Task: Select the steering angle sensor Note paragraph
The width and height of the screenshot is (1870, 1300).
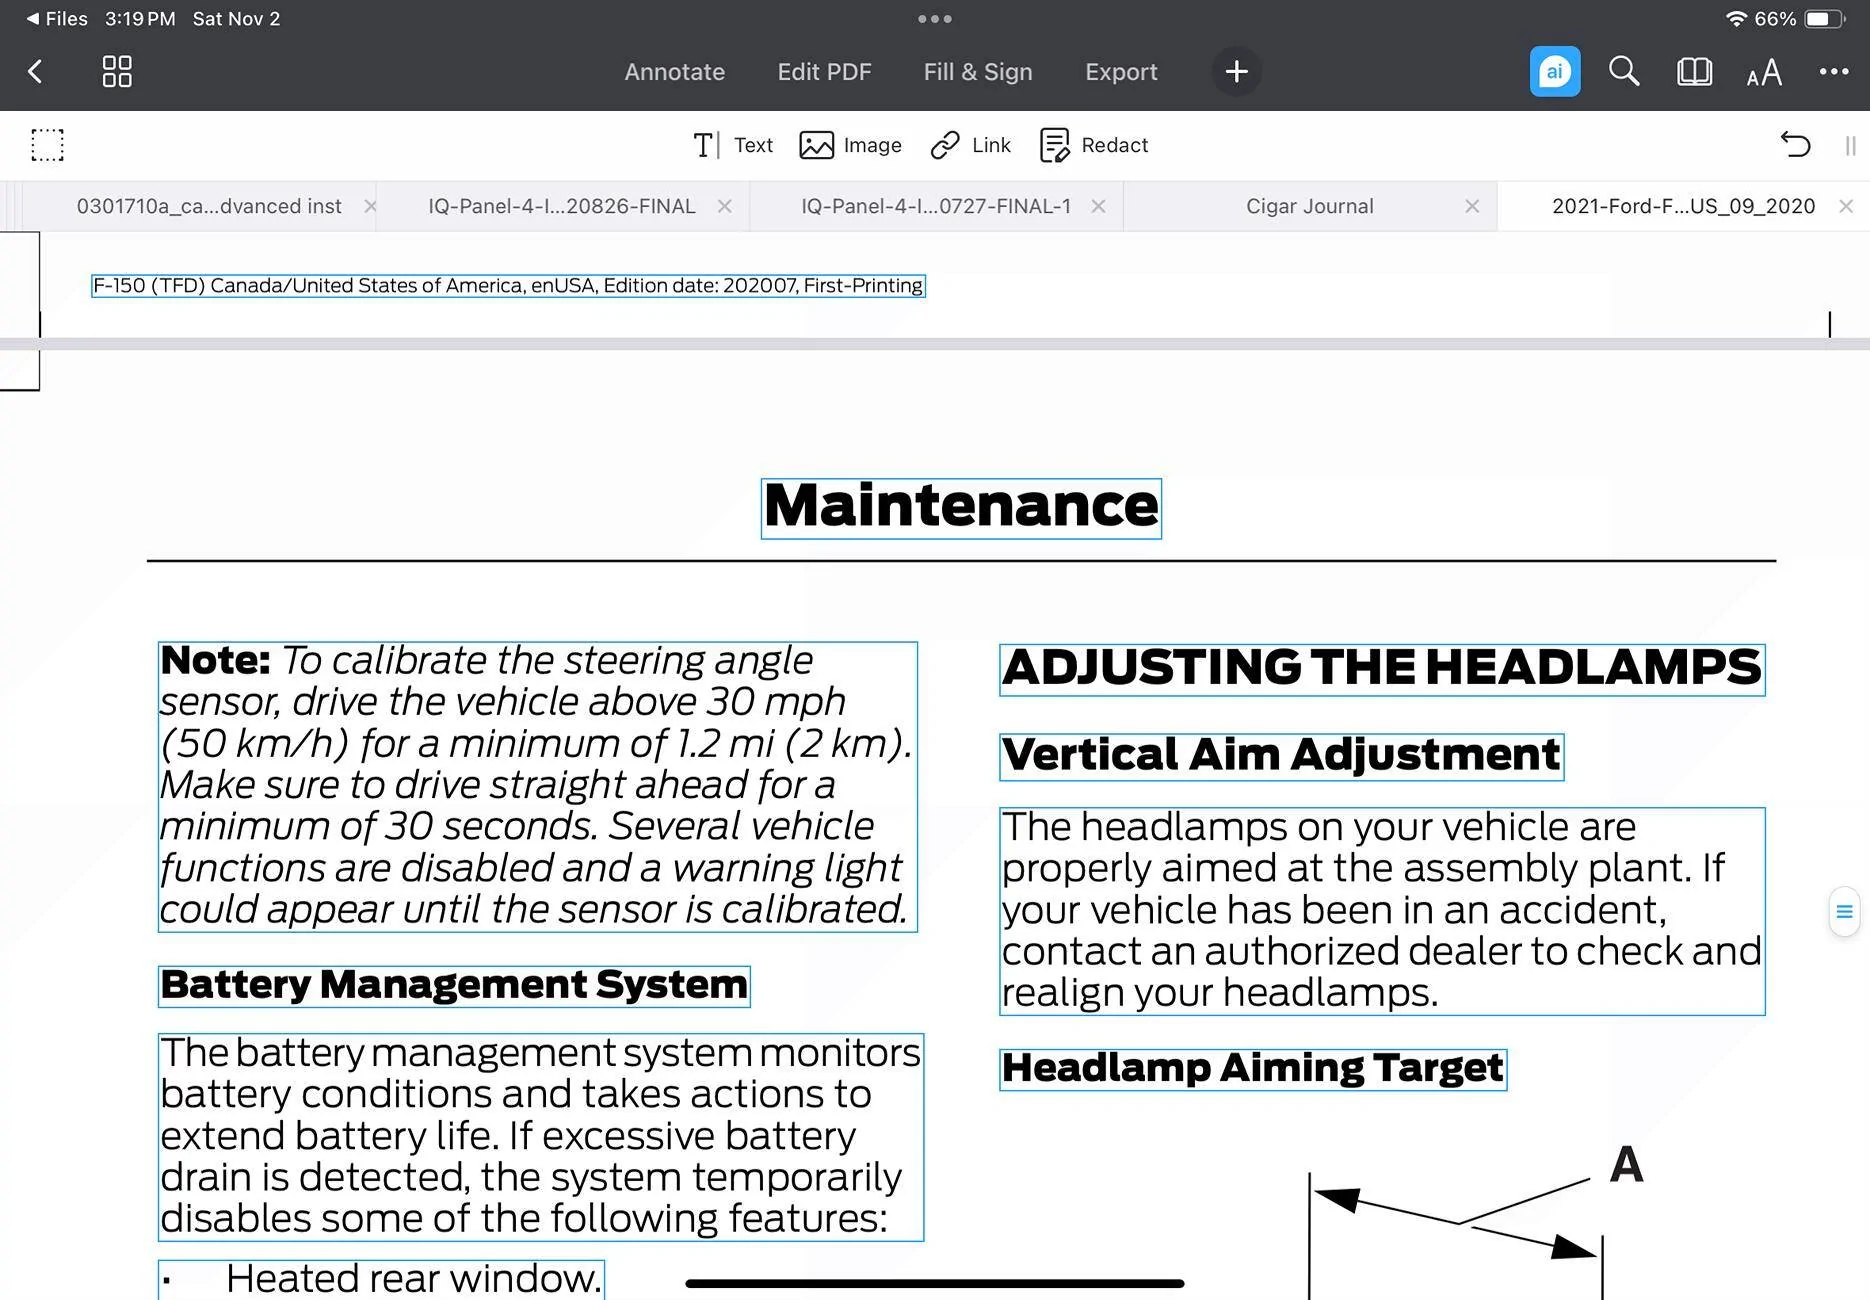Action: [x=538, y=787]
